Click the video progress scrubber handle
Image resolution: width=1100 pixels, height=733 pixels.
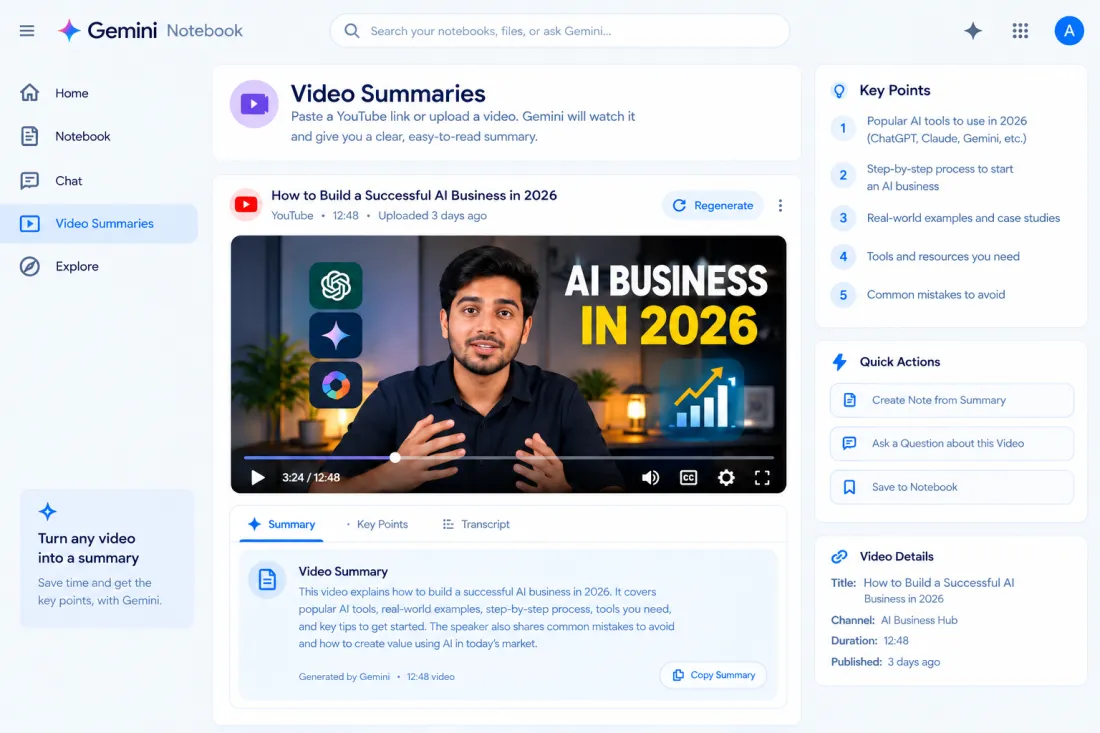395,457
